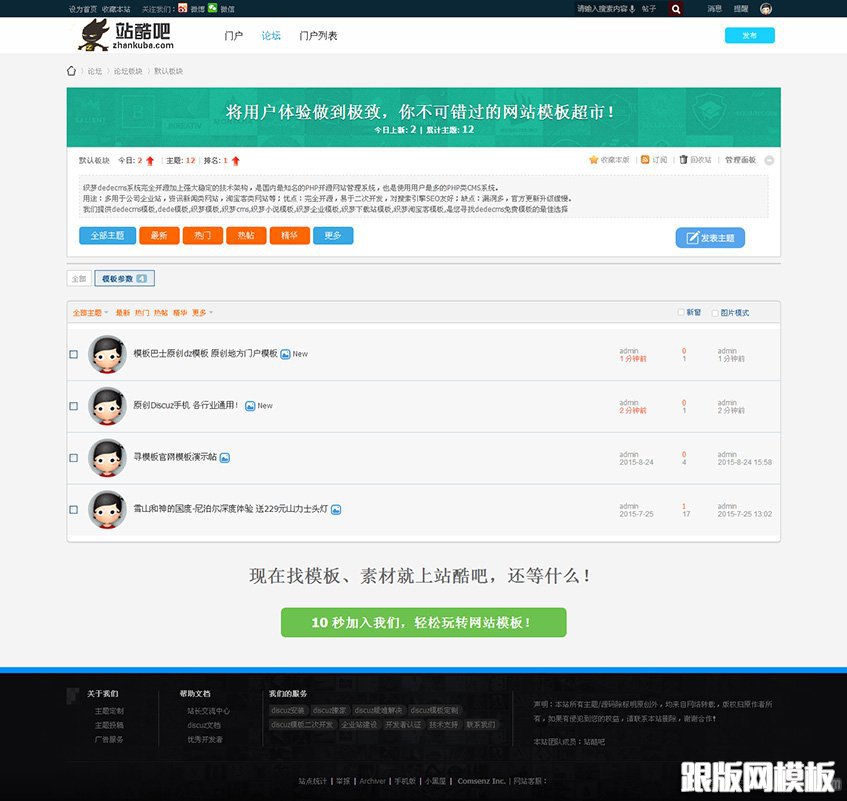Select the checkbox beside the 原创Discuz手机 thread

[x=72, y=406]
